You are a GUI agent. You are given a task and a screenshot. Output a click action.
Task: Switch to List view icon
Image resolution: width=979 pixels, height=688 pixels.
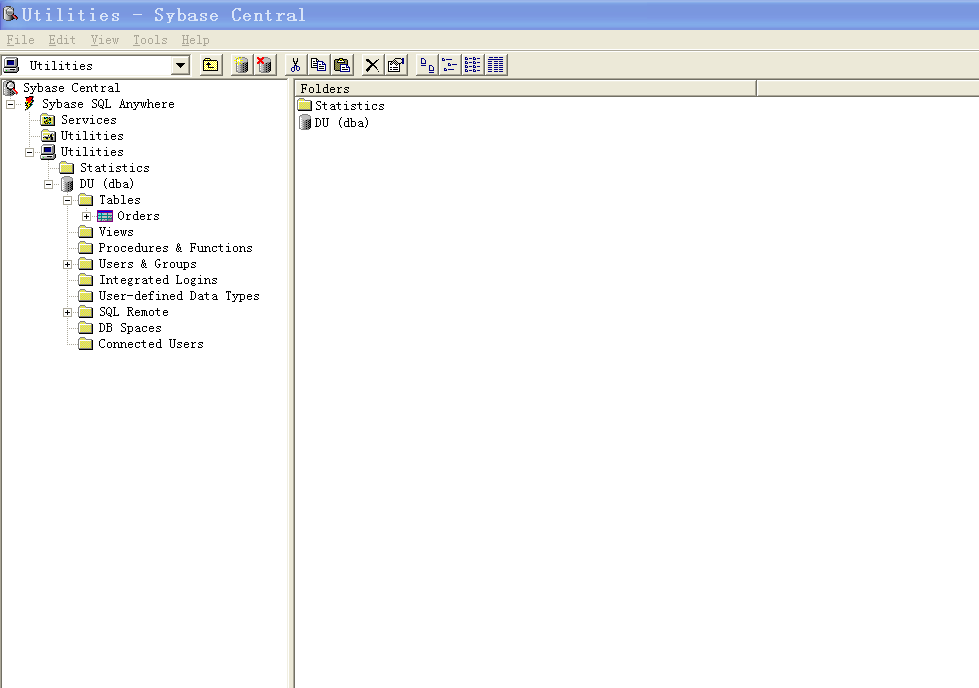pos(473,65)
